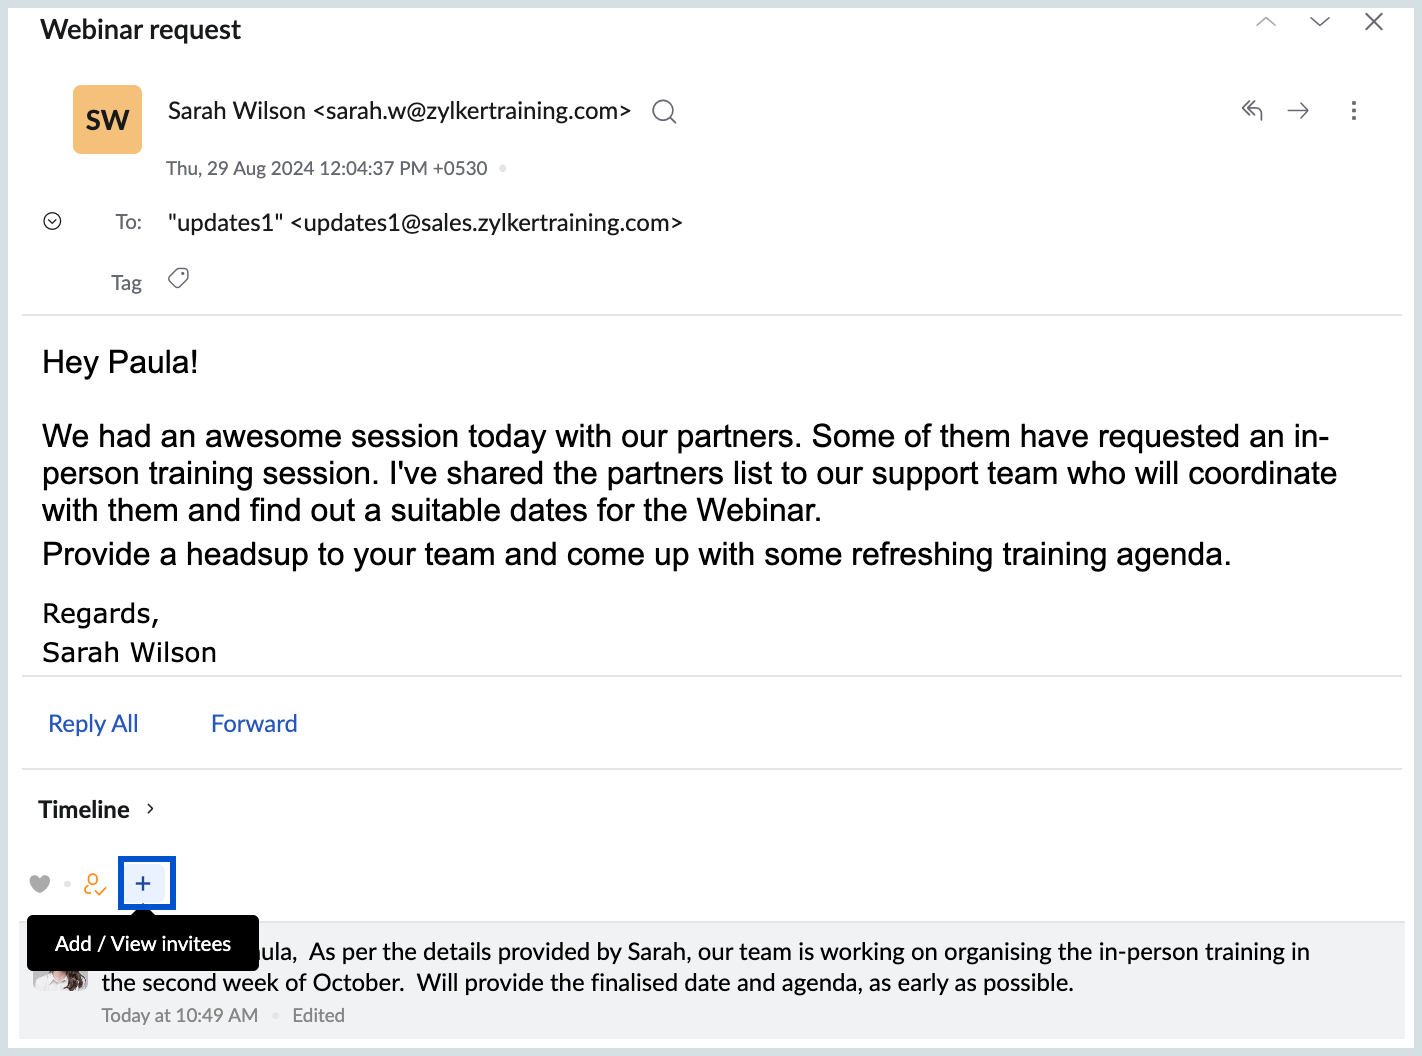Search emails from Sarah Wilson

coord(664,111)
